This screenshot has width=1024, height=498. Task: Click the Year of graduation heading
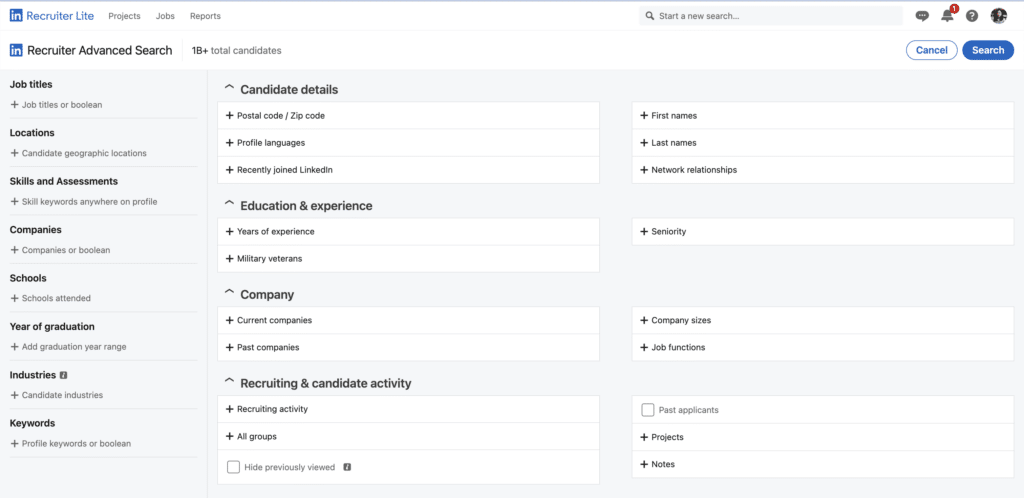click(52, 326)
